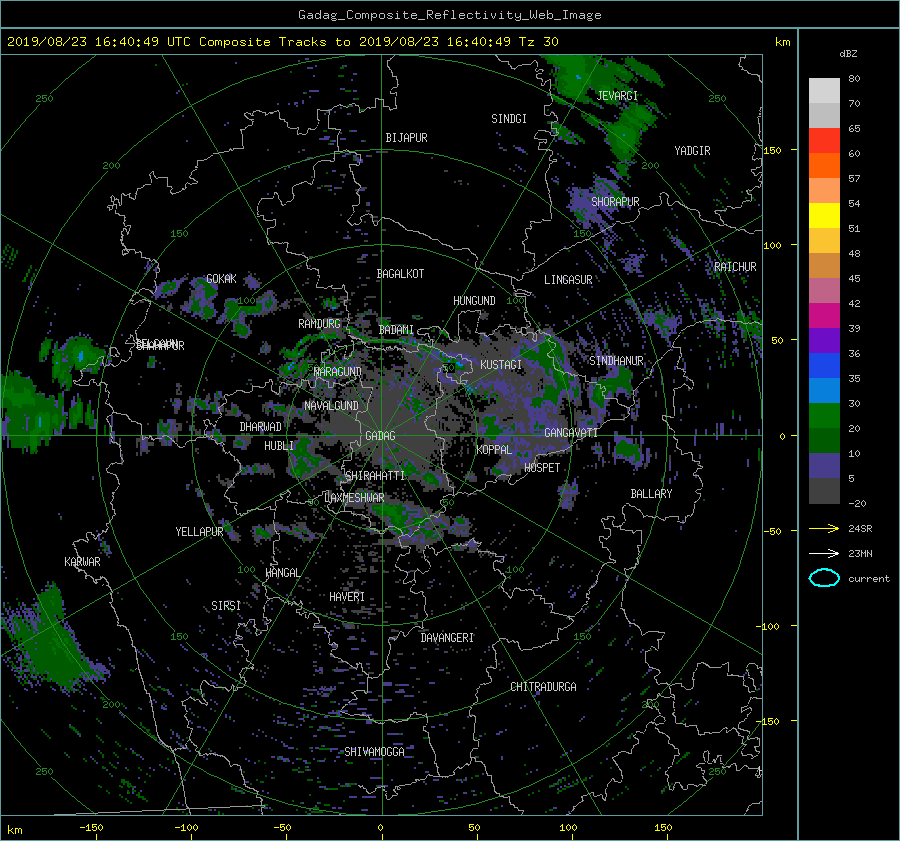Click the HAVERI city label
Image resolution: width=900 pixels, height=841 pixels.
coord(347,597)
